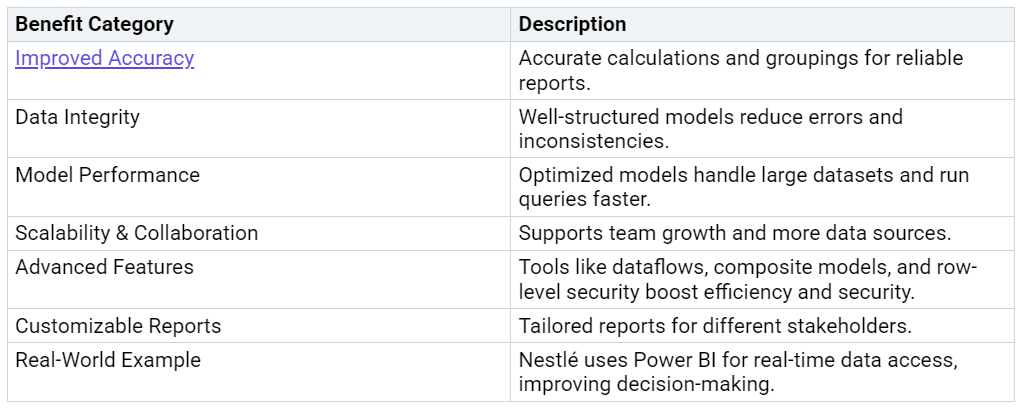This screenshot has height=408, width=1023.
Task: Open the Improved Accuracy link
Action: 104,59
